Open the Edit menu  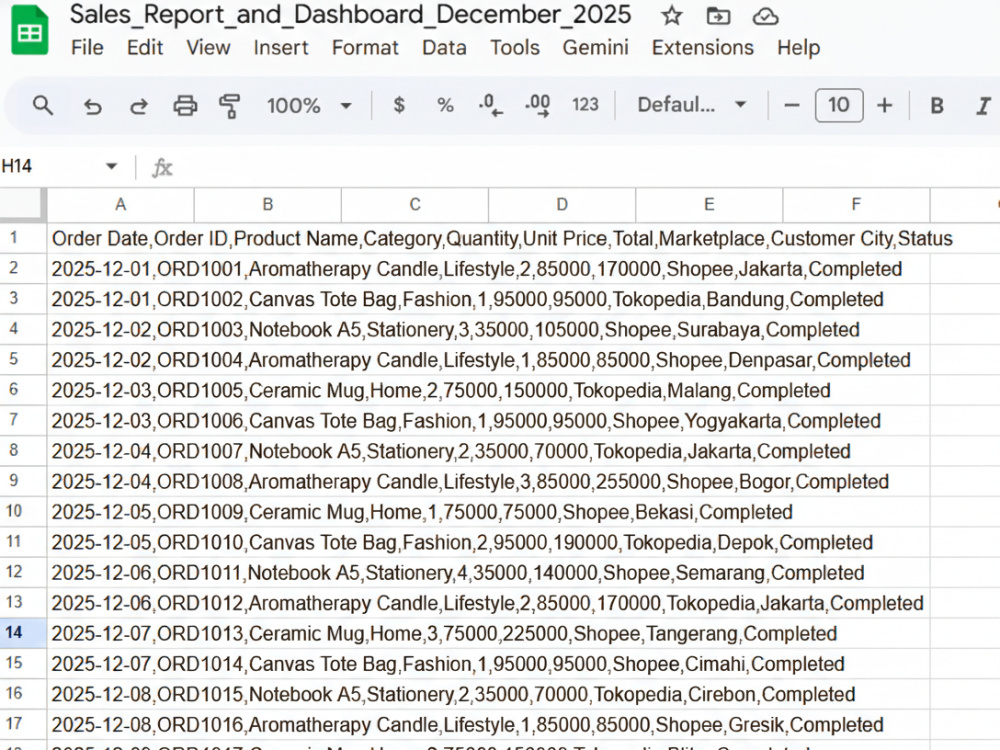pos(145,47)
